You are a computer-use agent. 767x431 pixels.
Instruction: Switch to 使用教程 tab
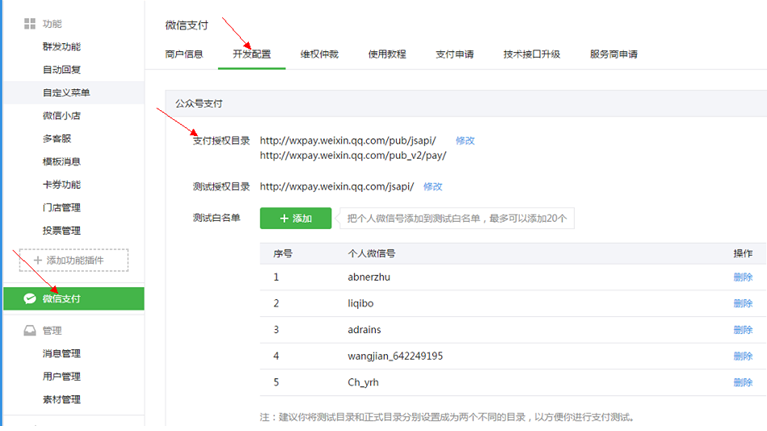pyautogui.click(x=387, y=54)
